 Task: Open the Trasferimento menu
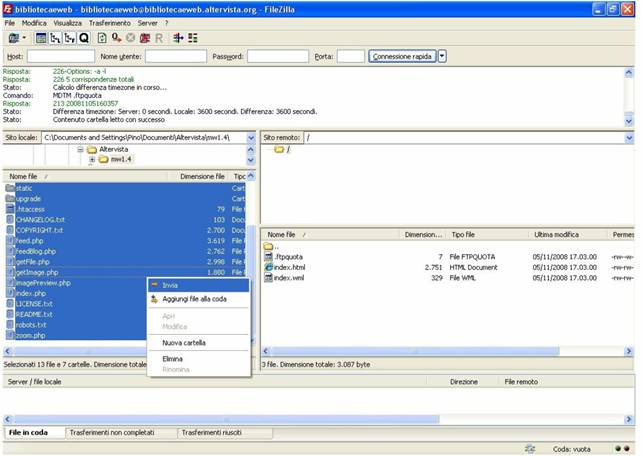point(110,23)
